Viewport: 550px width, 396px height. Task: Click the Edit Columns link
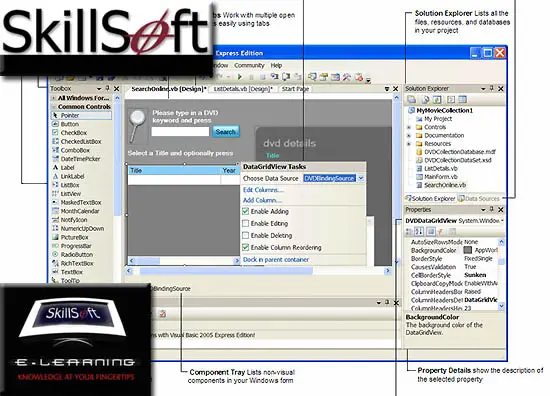tap(263, 190)
